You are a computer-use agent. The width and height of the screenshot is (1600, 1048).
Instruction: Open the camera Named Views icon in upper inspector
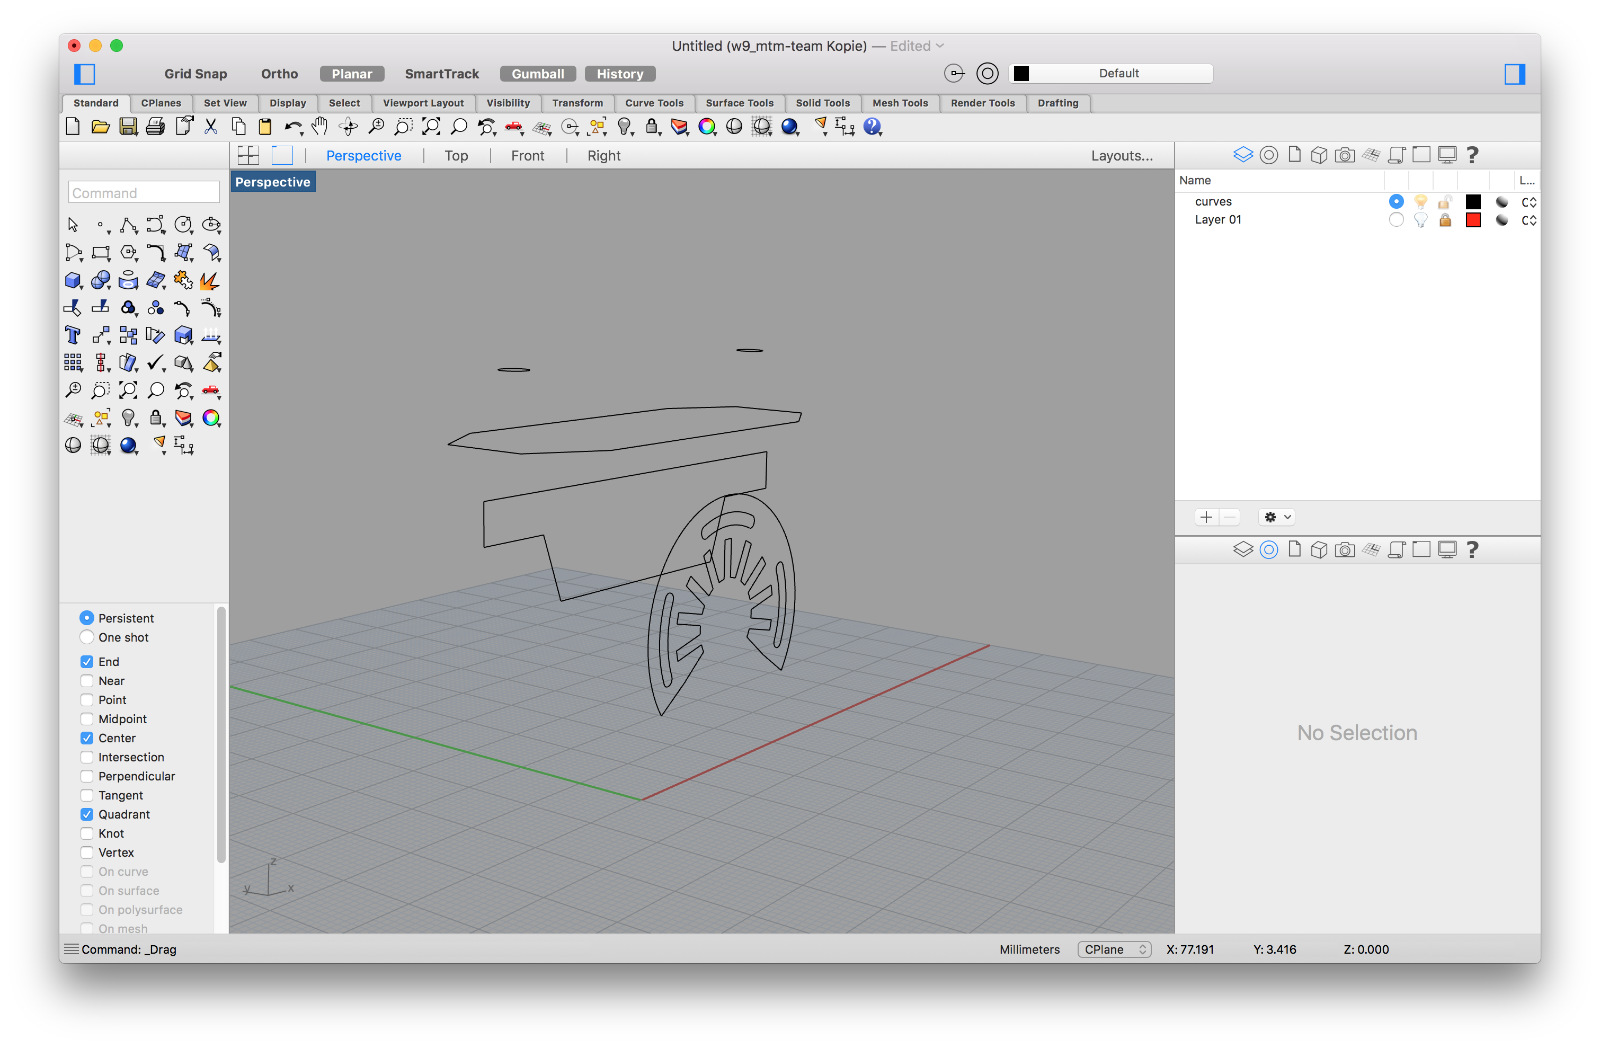(1345, 155)
